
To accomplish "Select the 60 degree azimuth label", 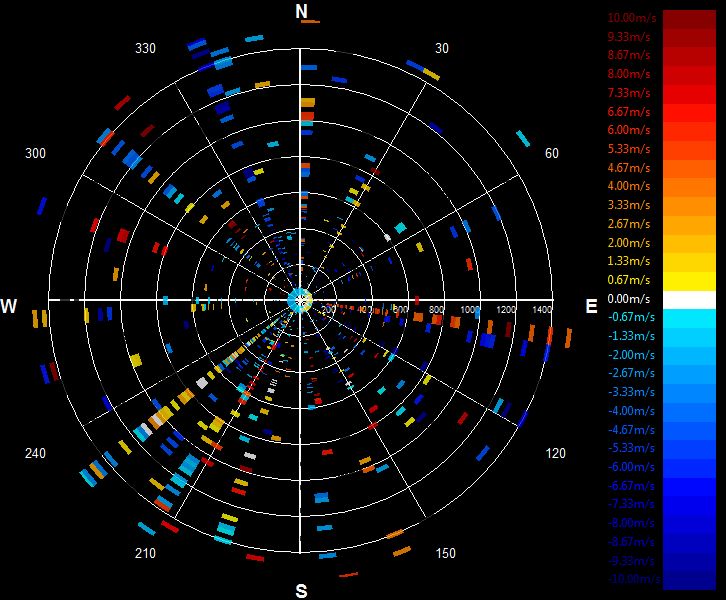I will (x=551, y=153).
